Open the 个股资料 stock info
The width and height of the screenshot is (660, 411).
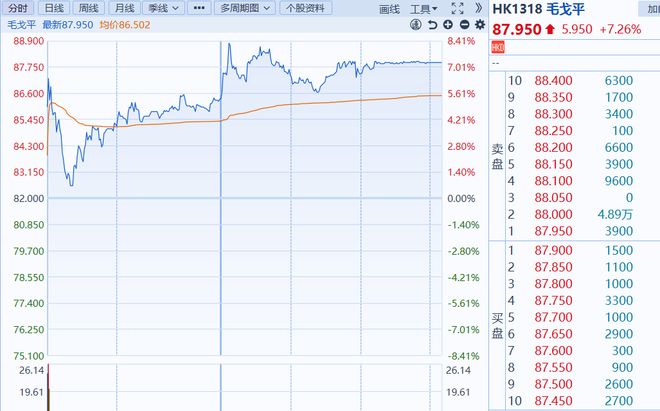click(305, 8)
